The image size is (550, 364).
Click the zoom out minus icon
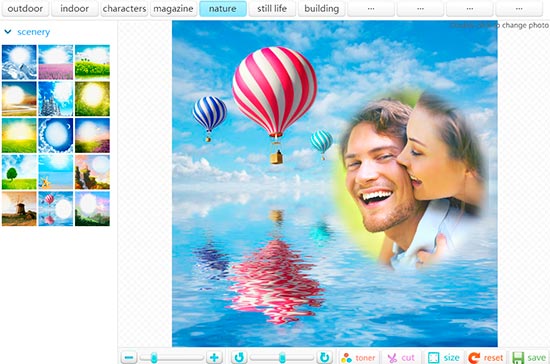click(129, 357)
